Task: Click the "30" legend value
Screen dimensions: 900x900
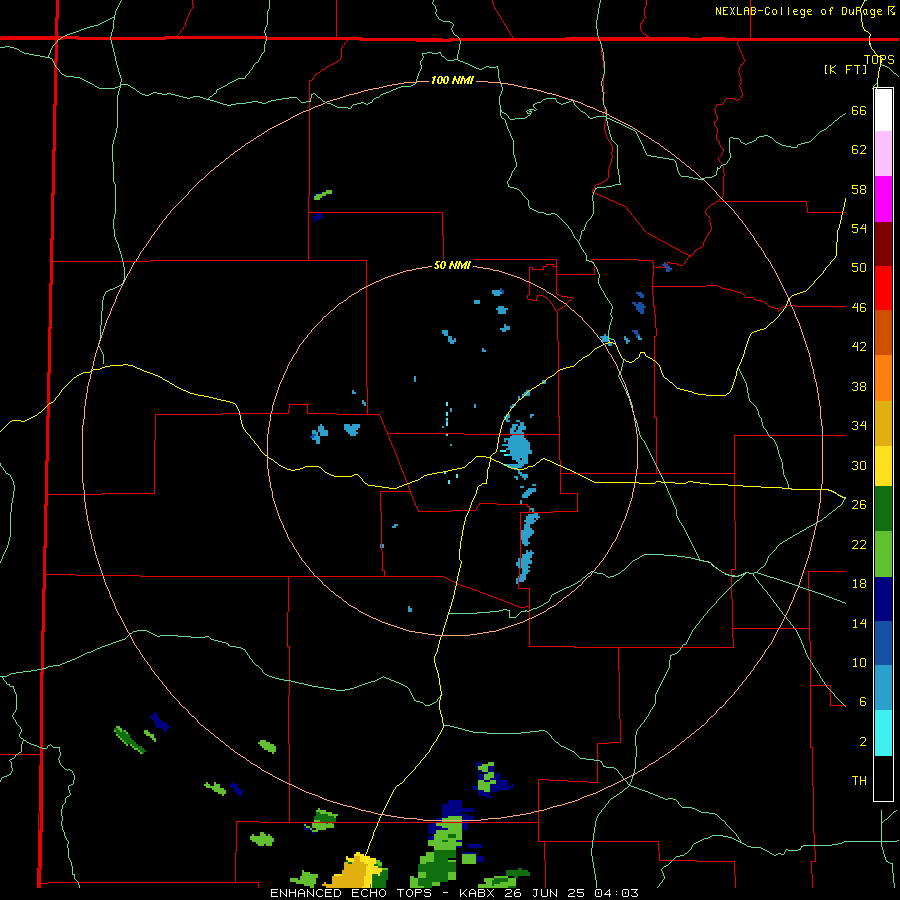Action: 859,465
